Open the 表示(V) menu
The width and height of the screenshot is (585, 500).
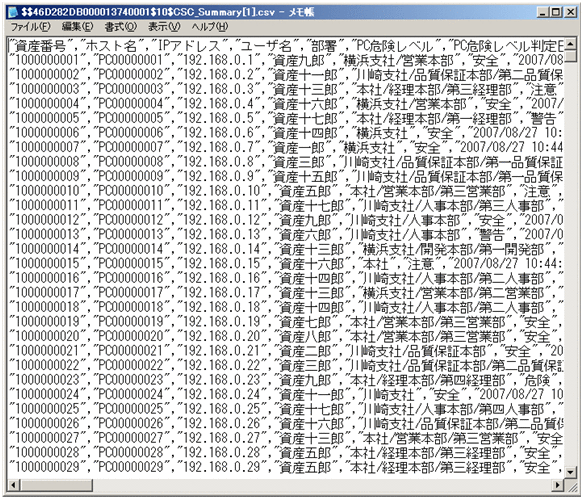pos(164,27)
